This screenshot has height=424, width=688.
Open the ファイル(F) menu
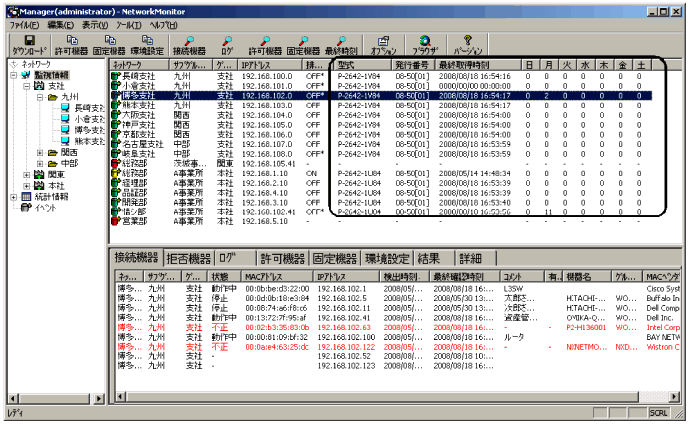click(23, 23)
